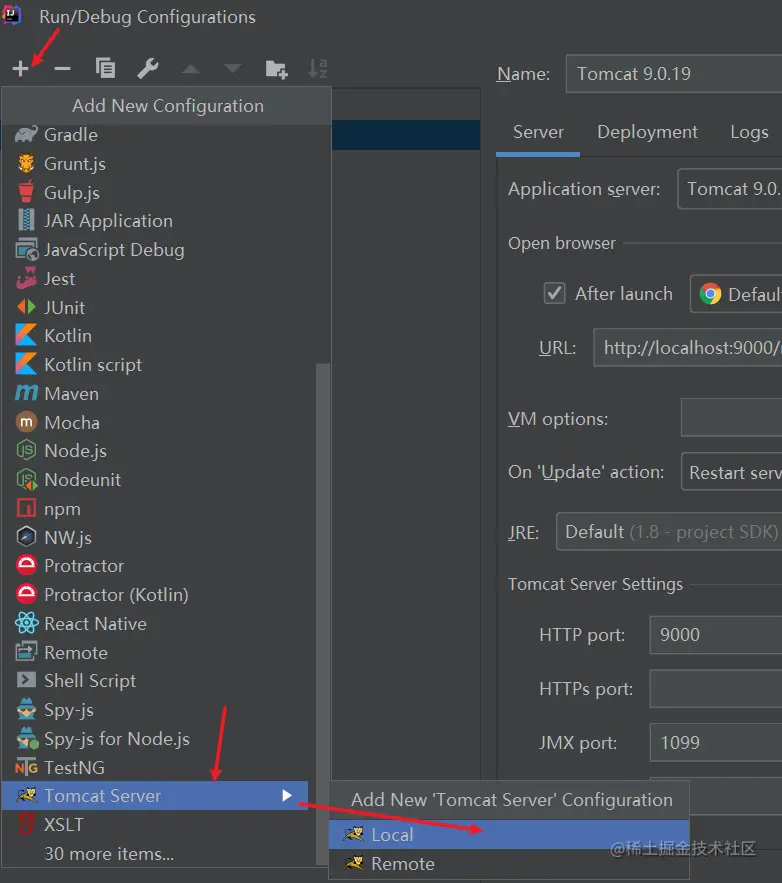782x883 pixels.
Task: Click the Copy Configuration icon
Action: click(105, 69)
